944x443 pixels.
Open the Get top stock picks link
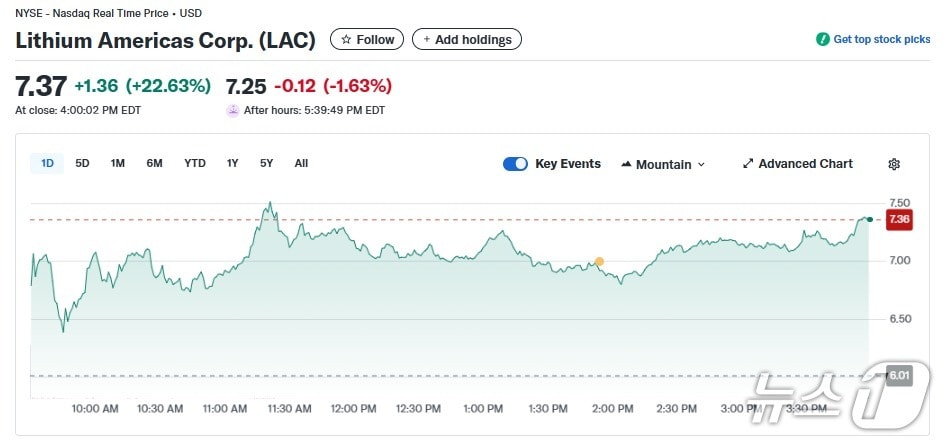[x=881, y=40]
